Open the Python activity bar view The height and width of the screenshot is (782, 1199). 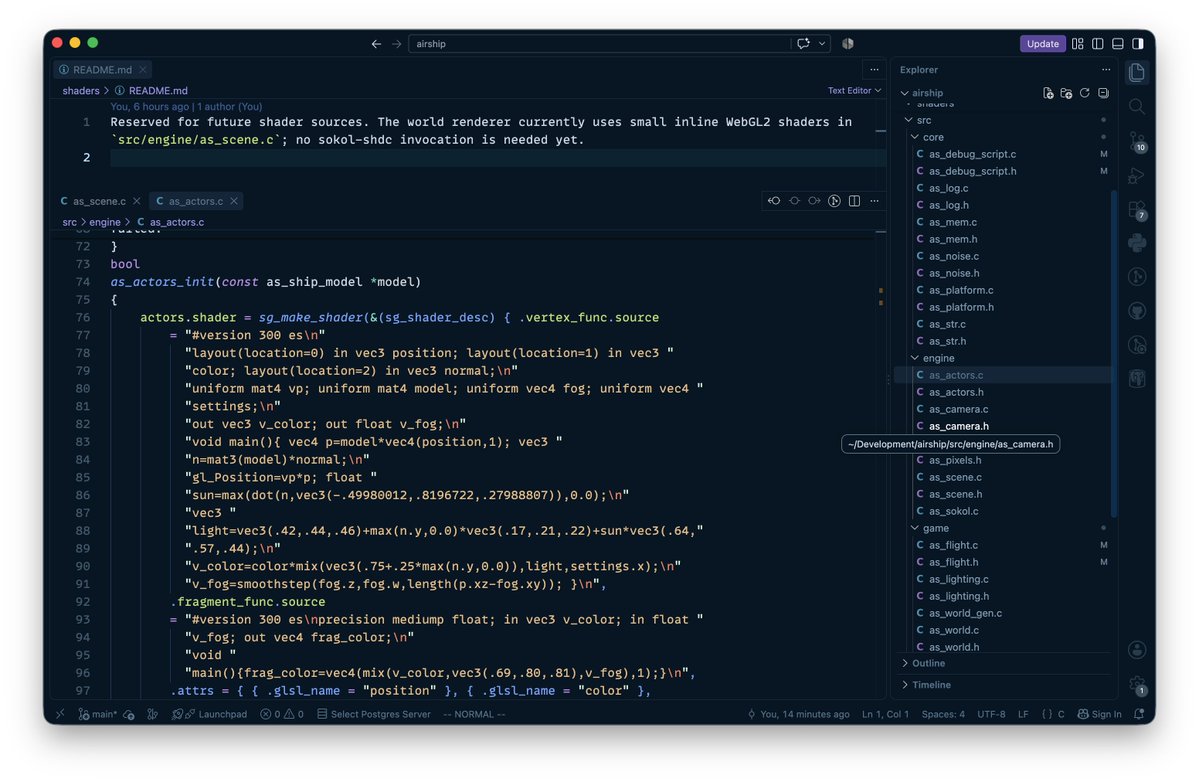(x=1137, y=243)
